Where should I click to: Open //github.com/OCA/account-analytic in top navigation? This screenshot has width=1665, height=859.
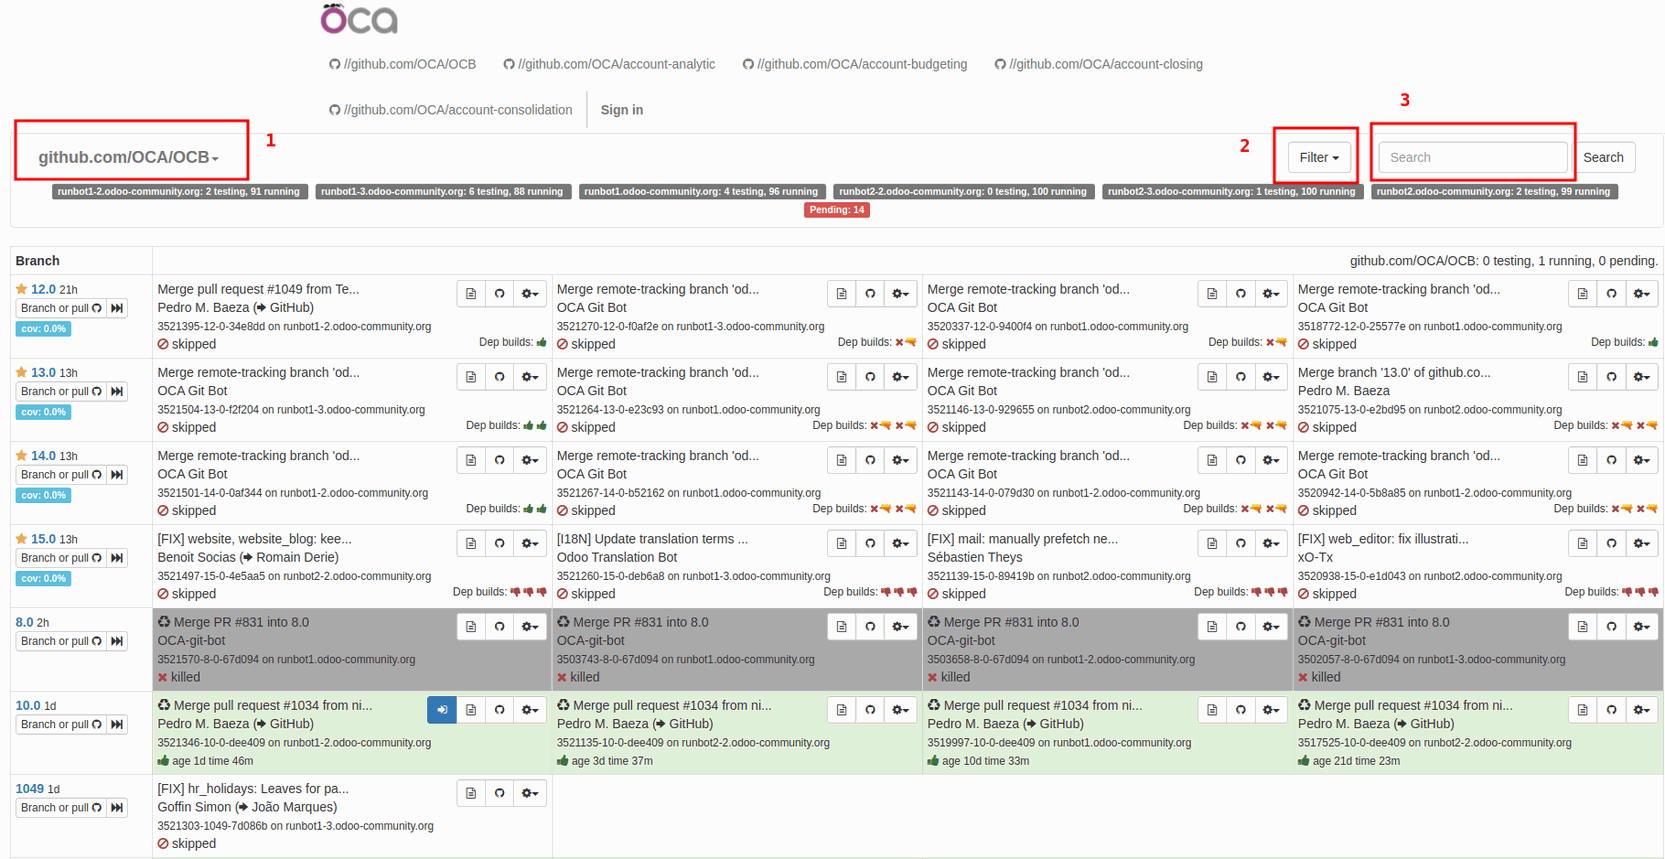609,64
